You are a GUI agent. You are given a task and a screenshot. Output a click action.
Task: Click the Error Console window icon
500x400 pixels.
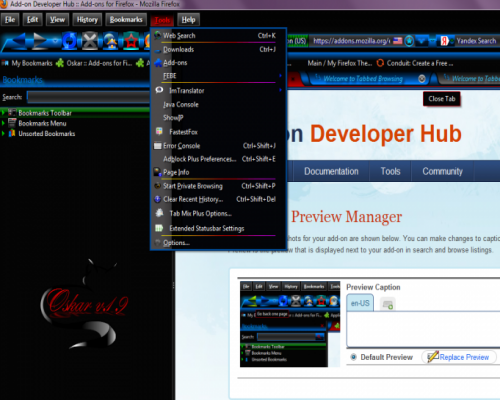pyautogui.click(x=158, y=146)
